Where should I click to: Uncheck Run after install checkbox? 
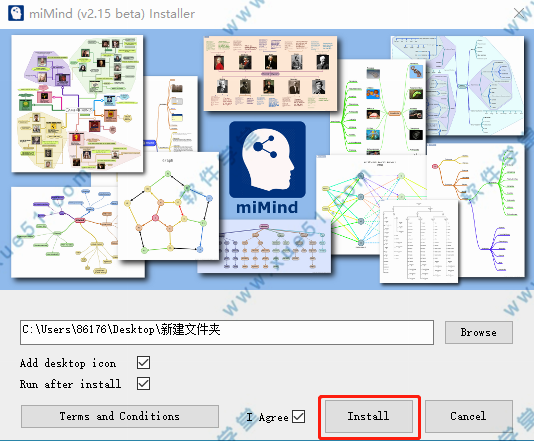point(143,383)
